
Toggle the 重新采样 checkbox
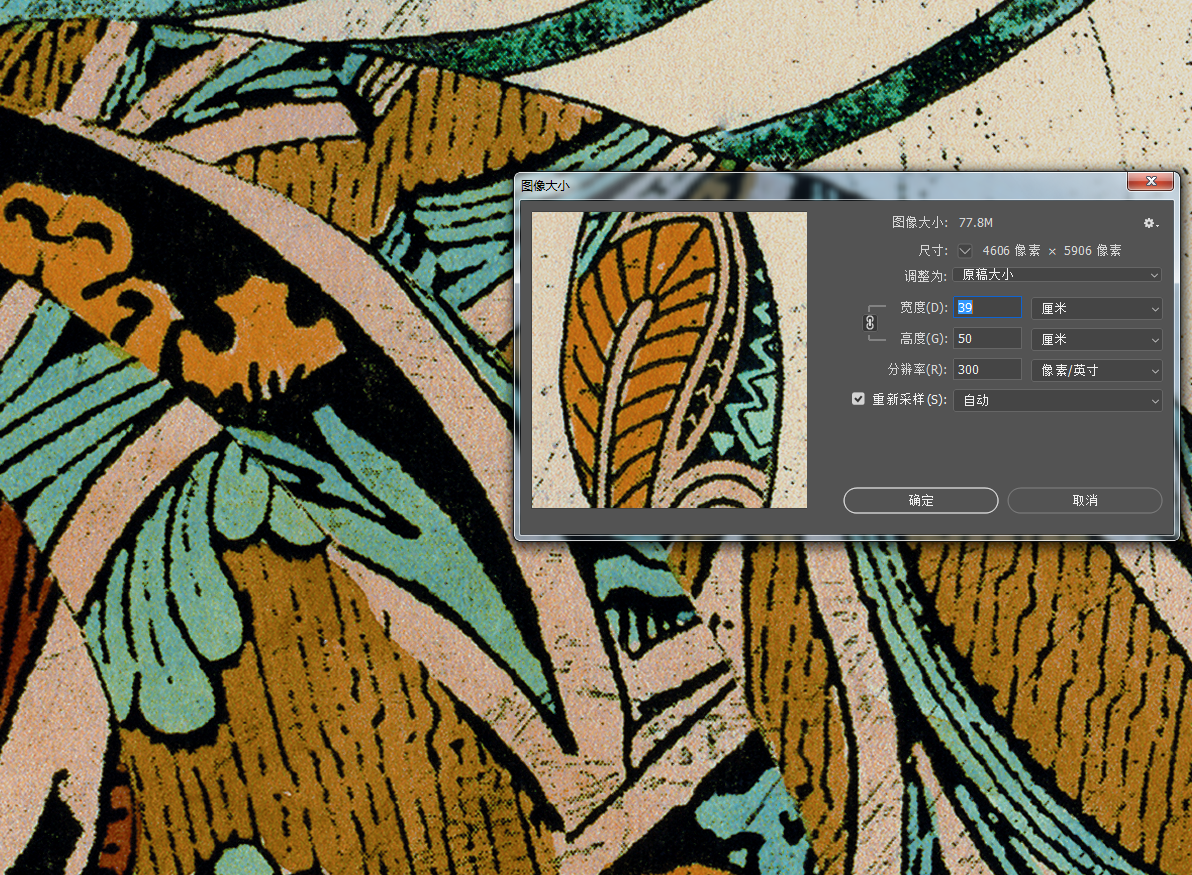858,399
